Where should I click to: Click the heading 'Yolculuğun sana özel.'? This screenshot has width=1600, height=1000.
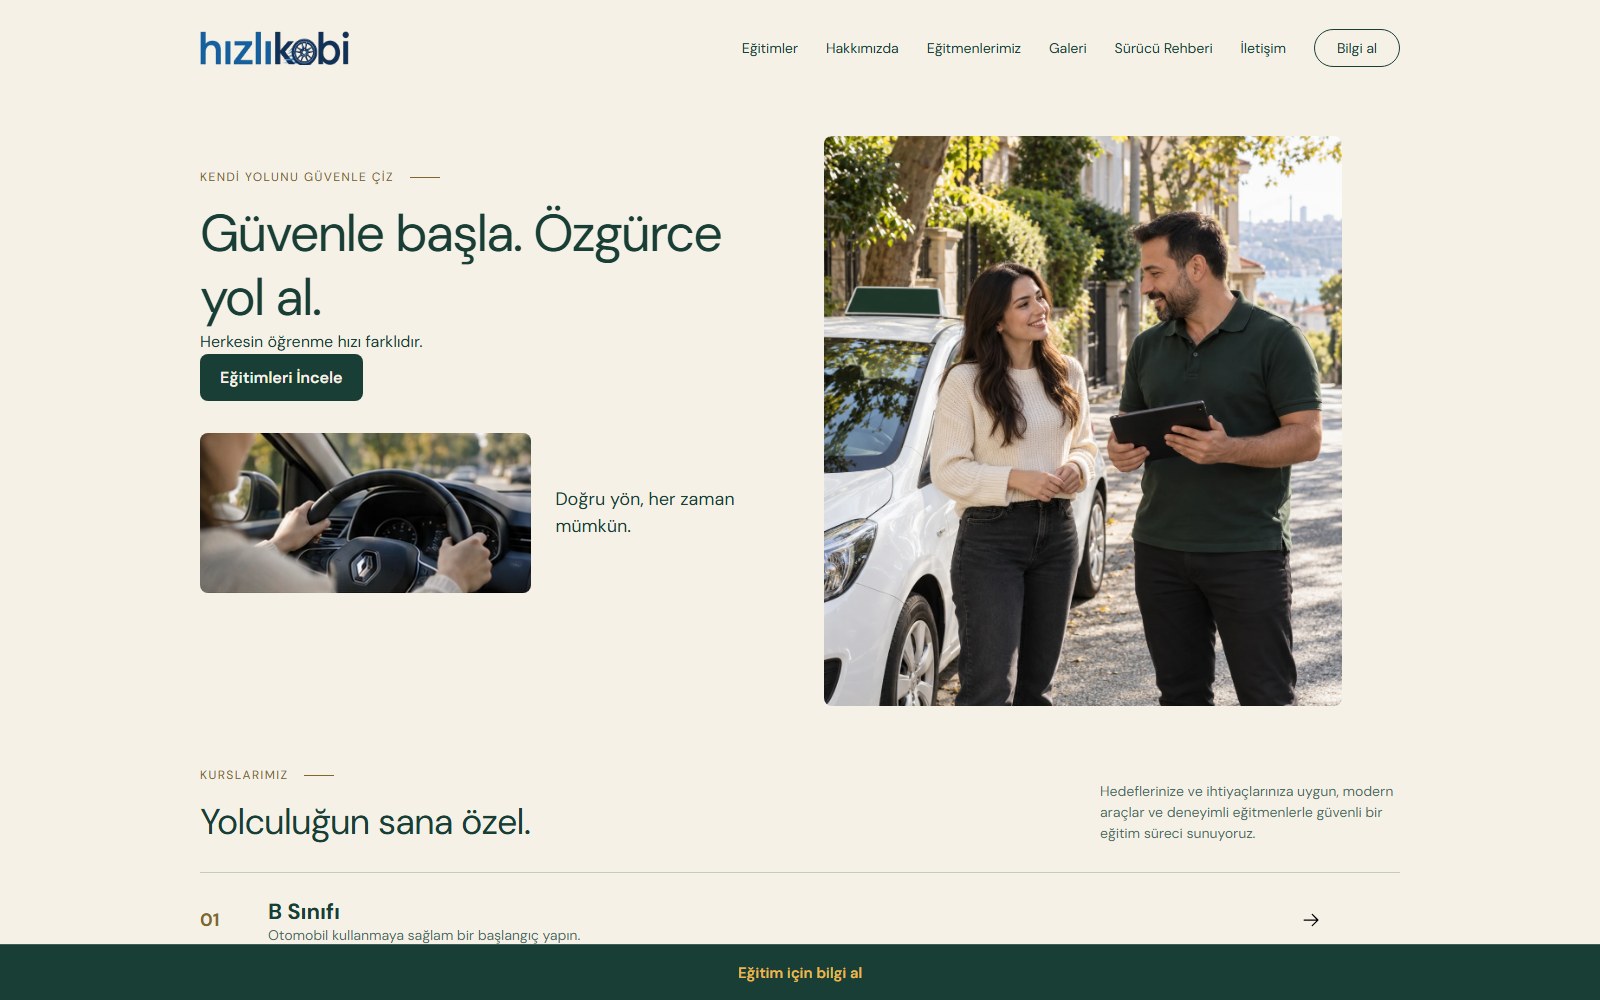365,822
